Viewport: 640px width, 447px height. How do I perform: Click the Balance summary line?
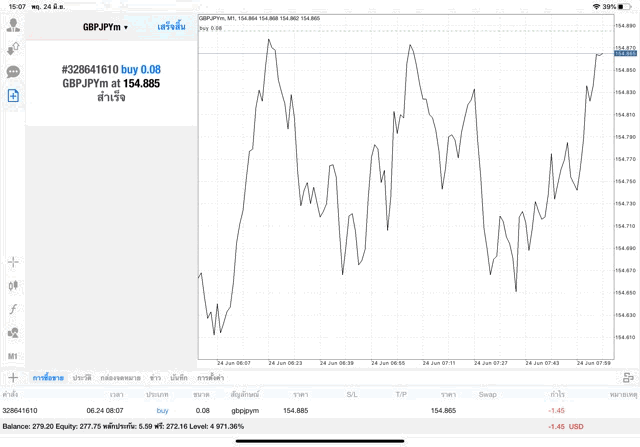point(123,427)
